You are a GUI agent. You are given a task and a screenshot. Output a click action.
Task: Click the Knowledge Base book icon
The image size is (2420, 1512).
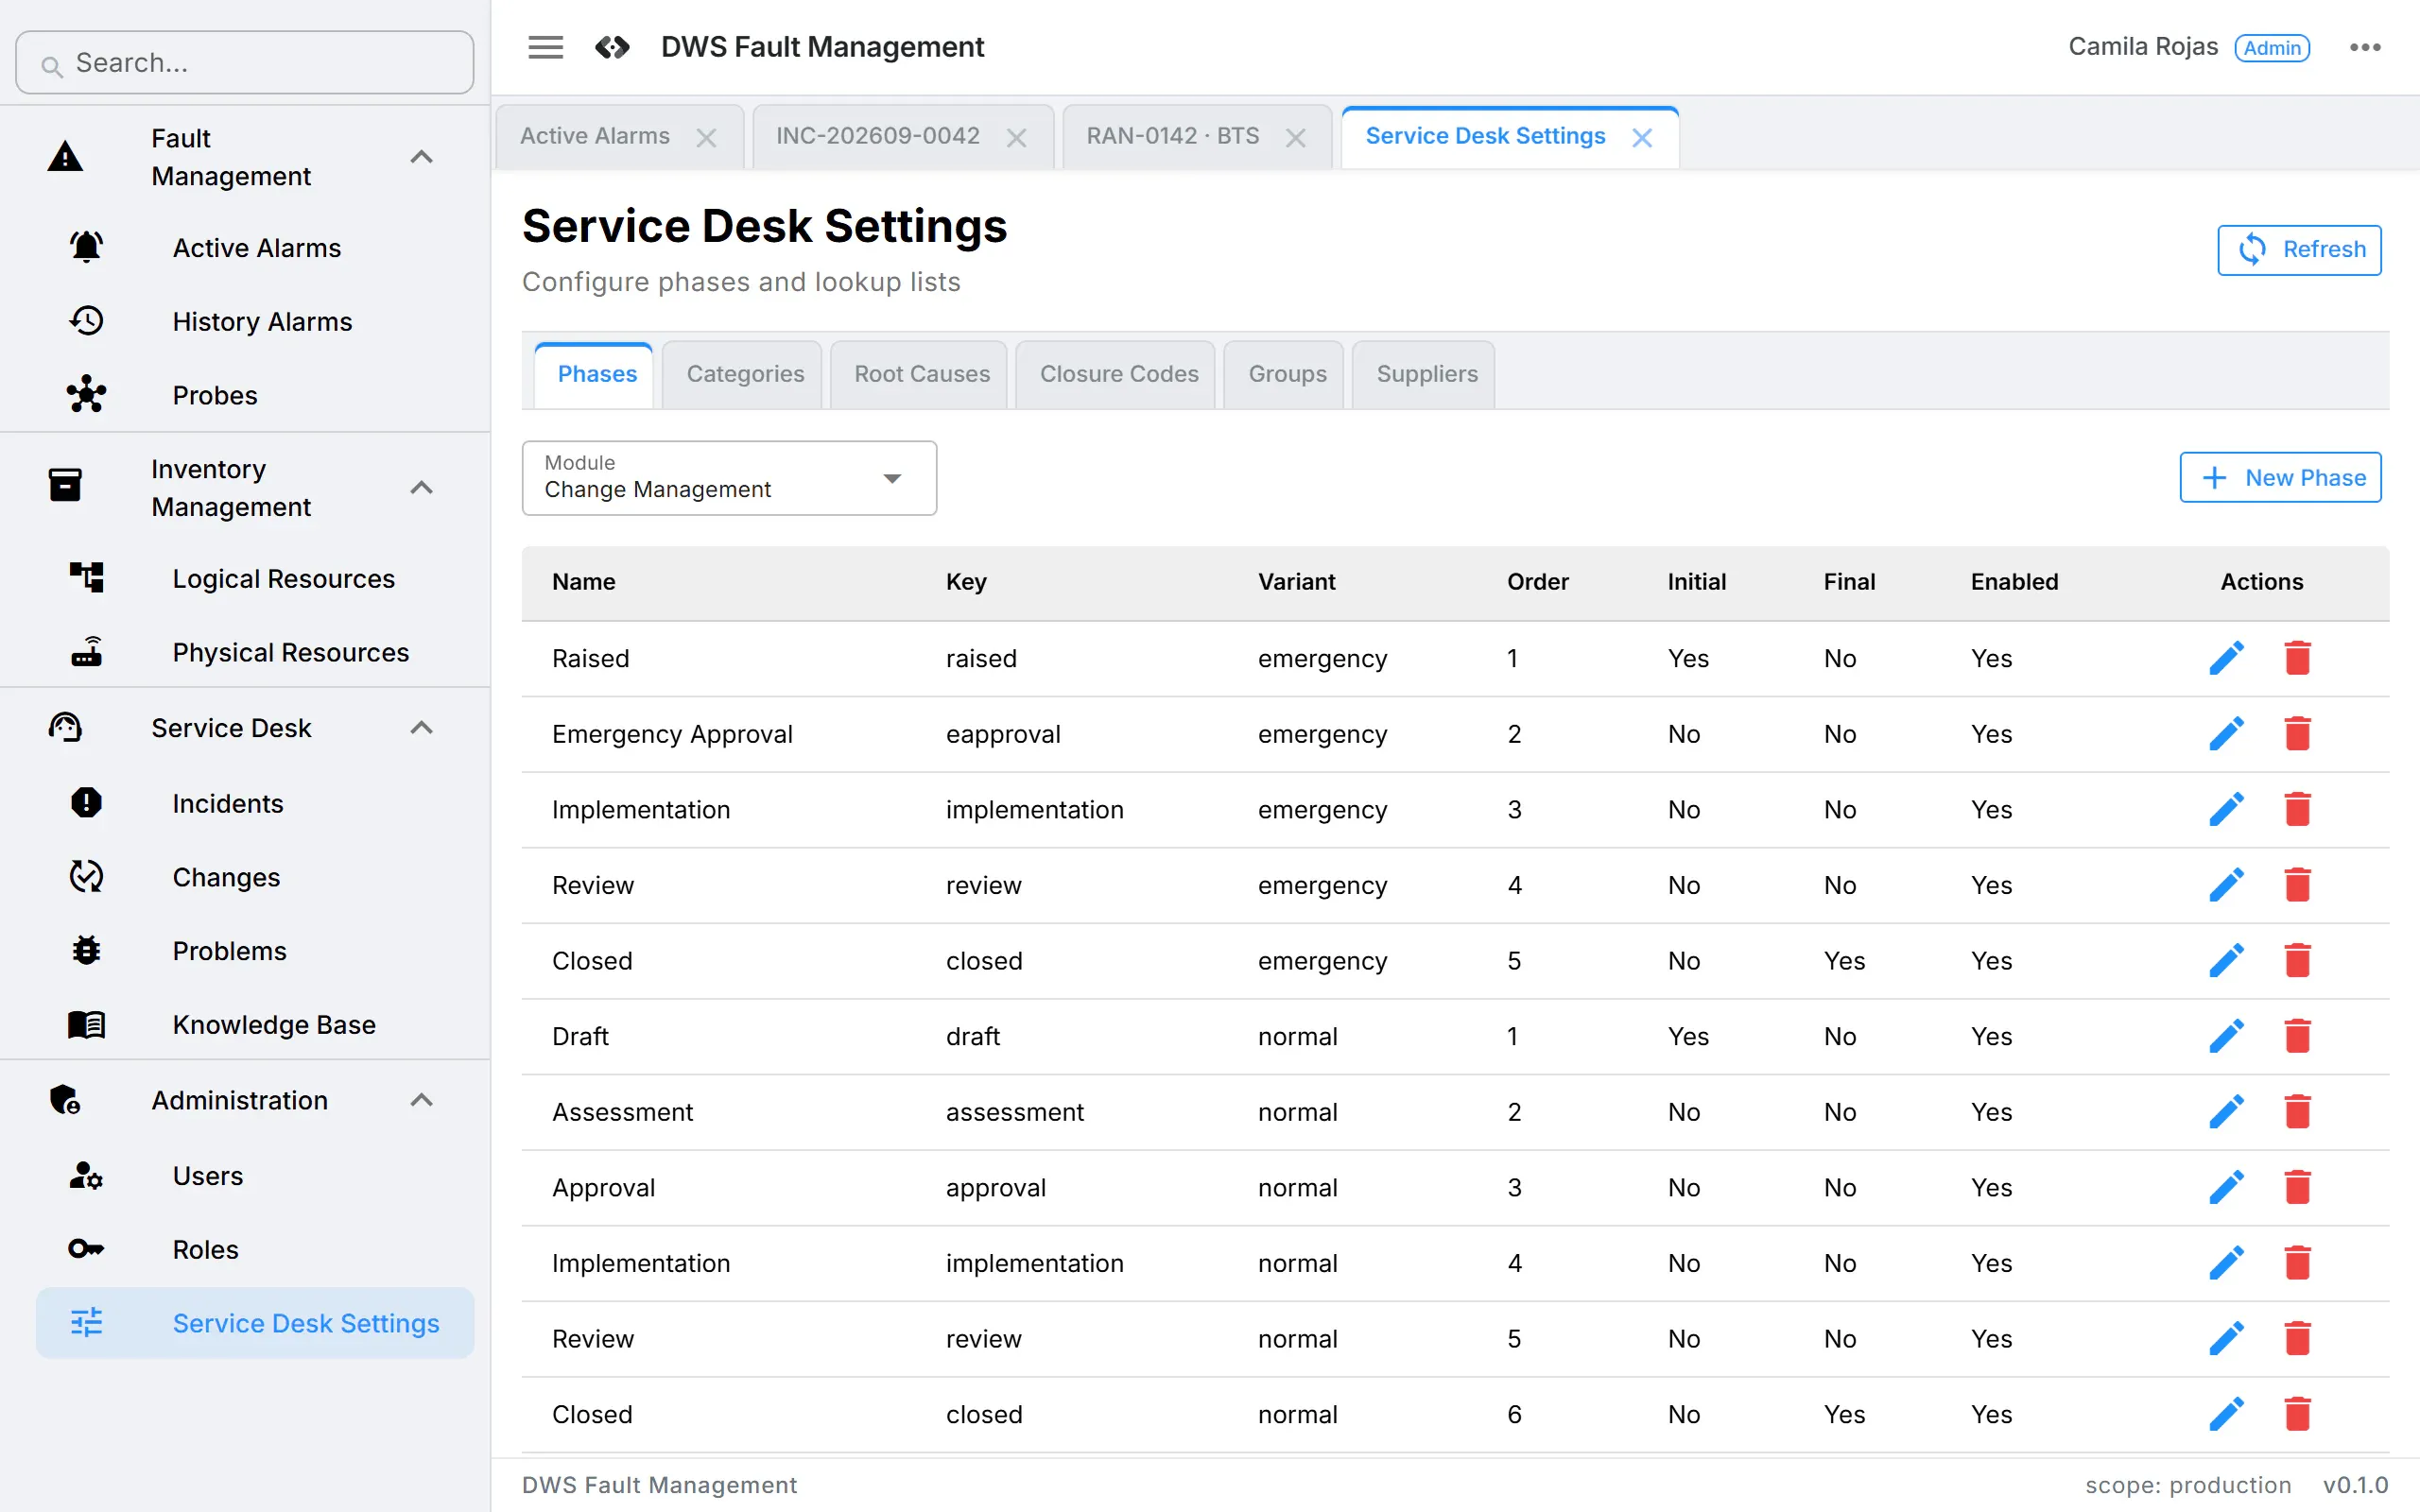click(x=86, y=1025)
